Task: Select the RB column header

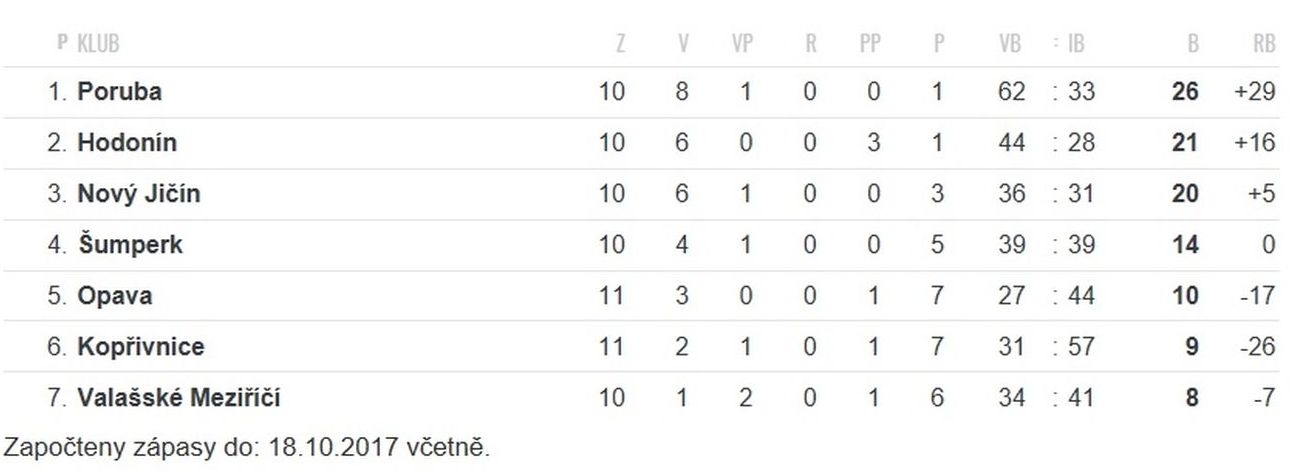Action: (x=1264, y=43)
